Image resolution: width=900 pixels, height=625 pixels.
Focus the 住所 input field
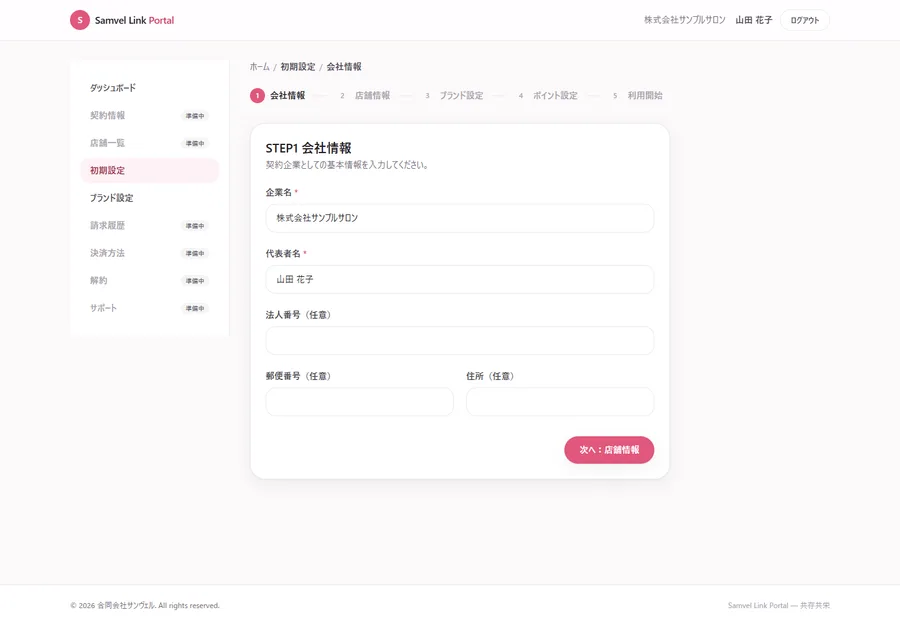click(x=560, y=402)
